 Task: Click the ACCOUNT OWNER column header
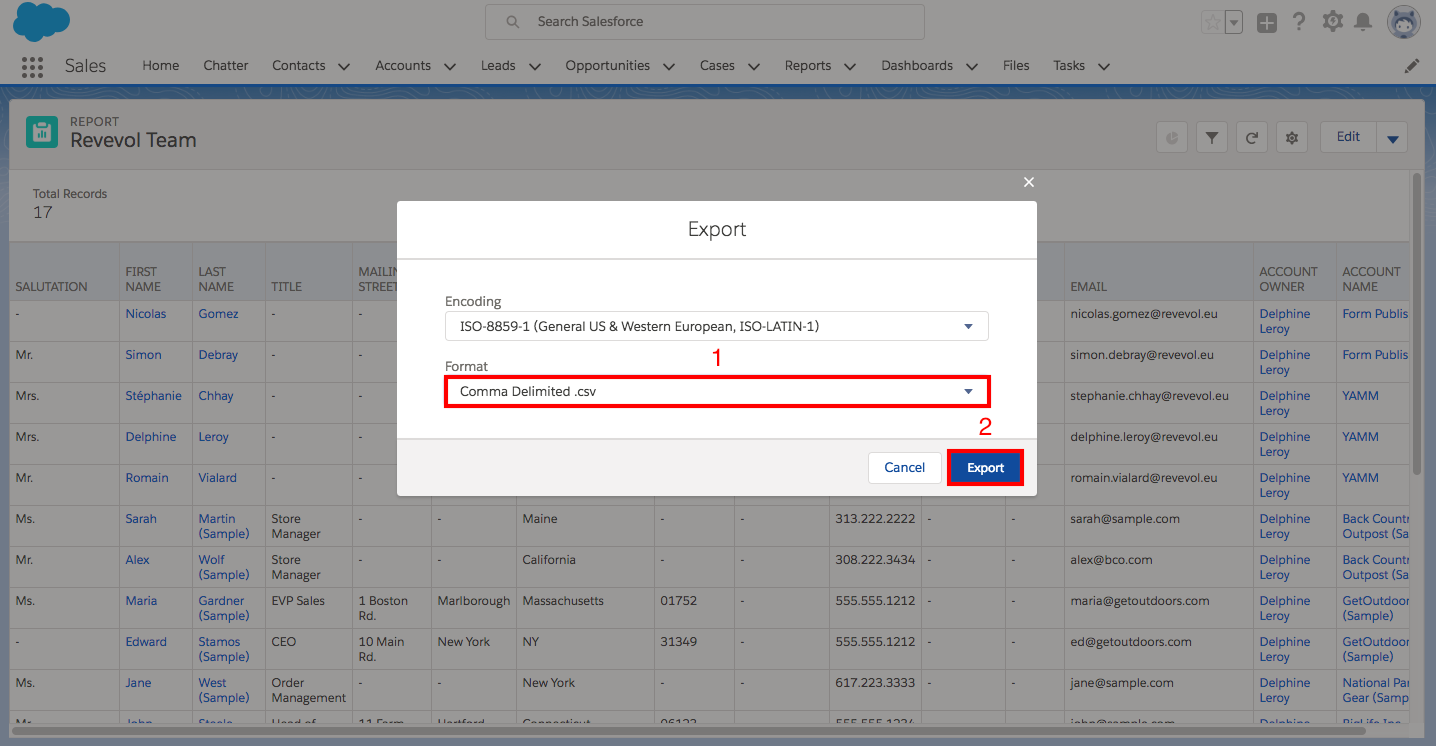pyautogui.click(x=1288, y=279)
